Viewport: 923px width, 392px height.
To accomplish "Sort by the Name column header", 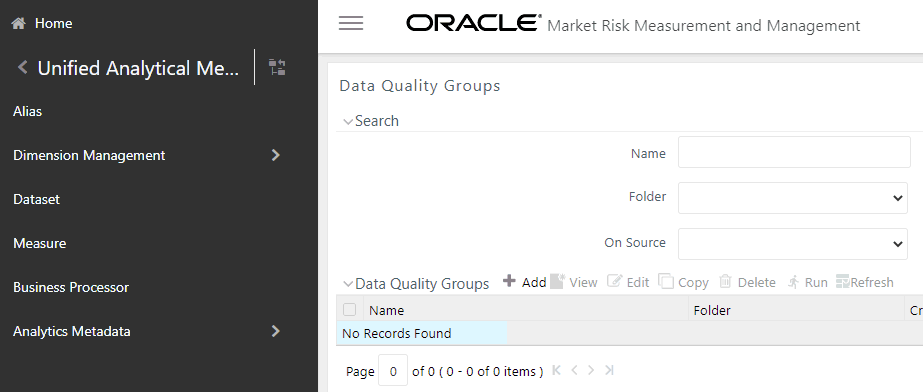I will pos(386,310).
